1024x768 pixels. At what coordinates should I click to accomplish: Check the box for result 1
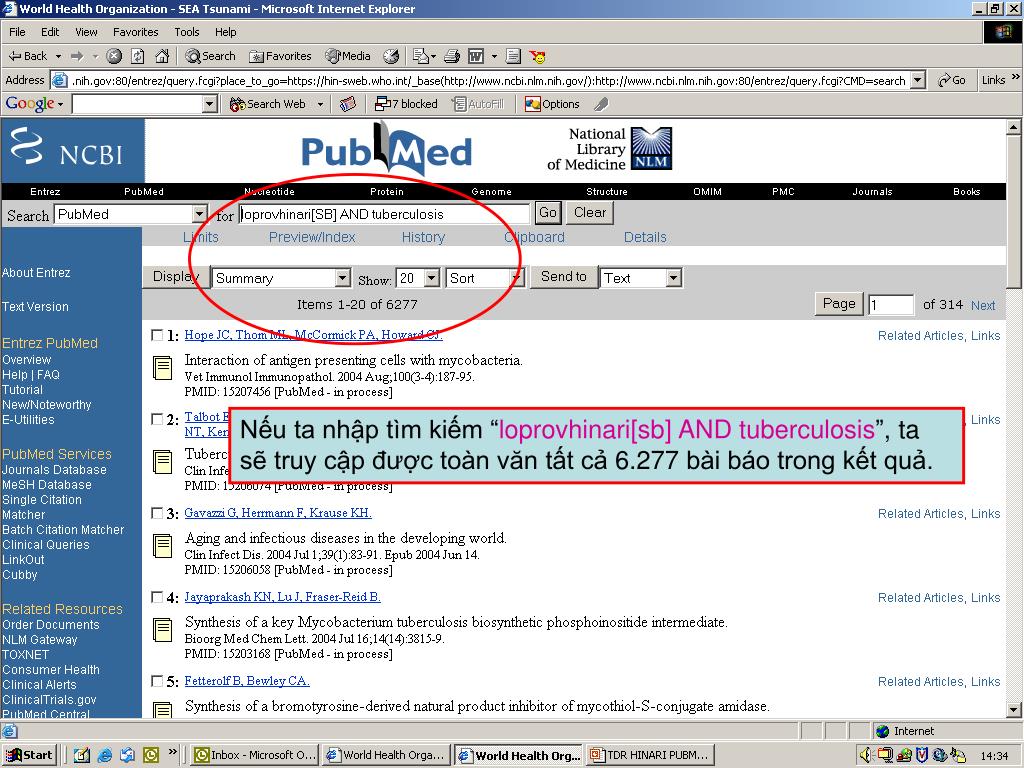click(157, 335)
